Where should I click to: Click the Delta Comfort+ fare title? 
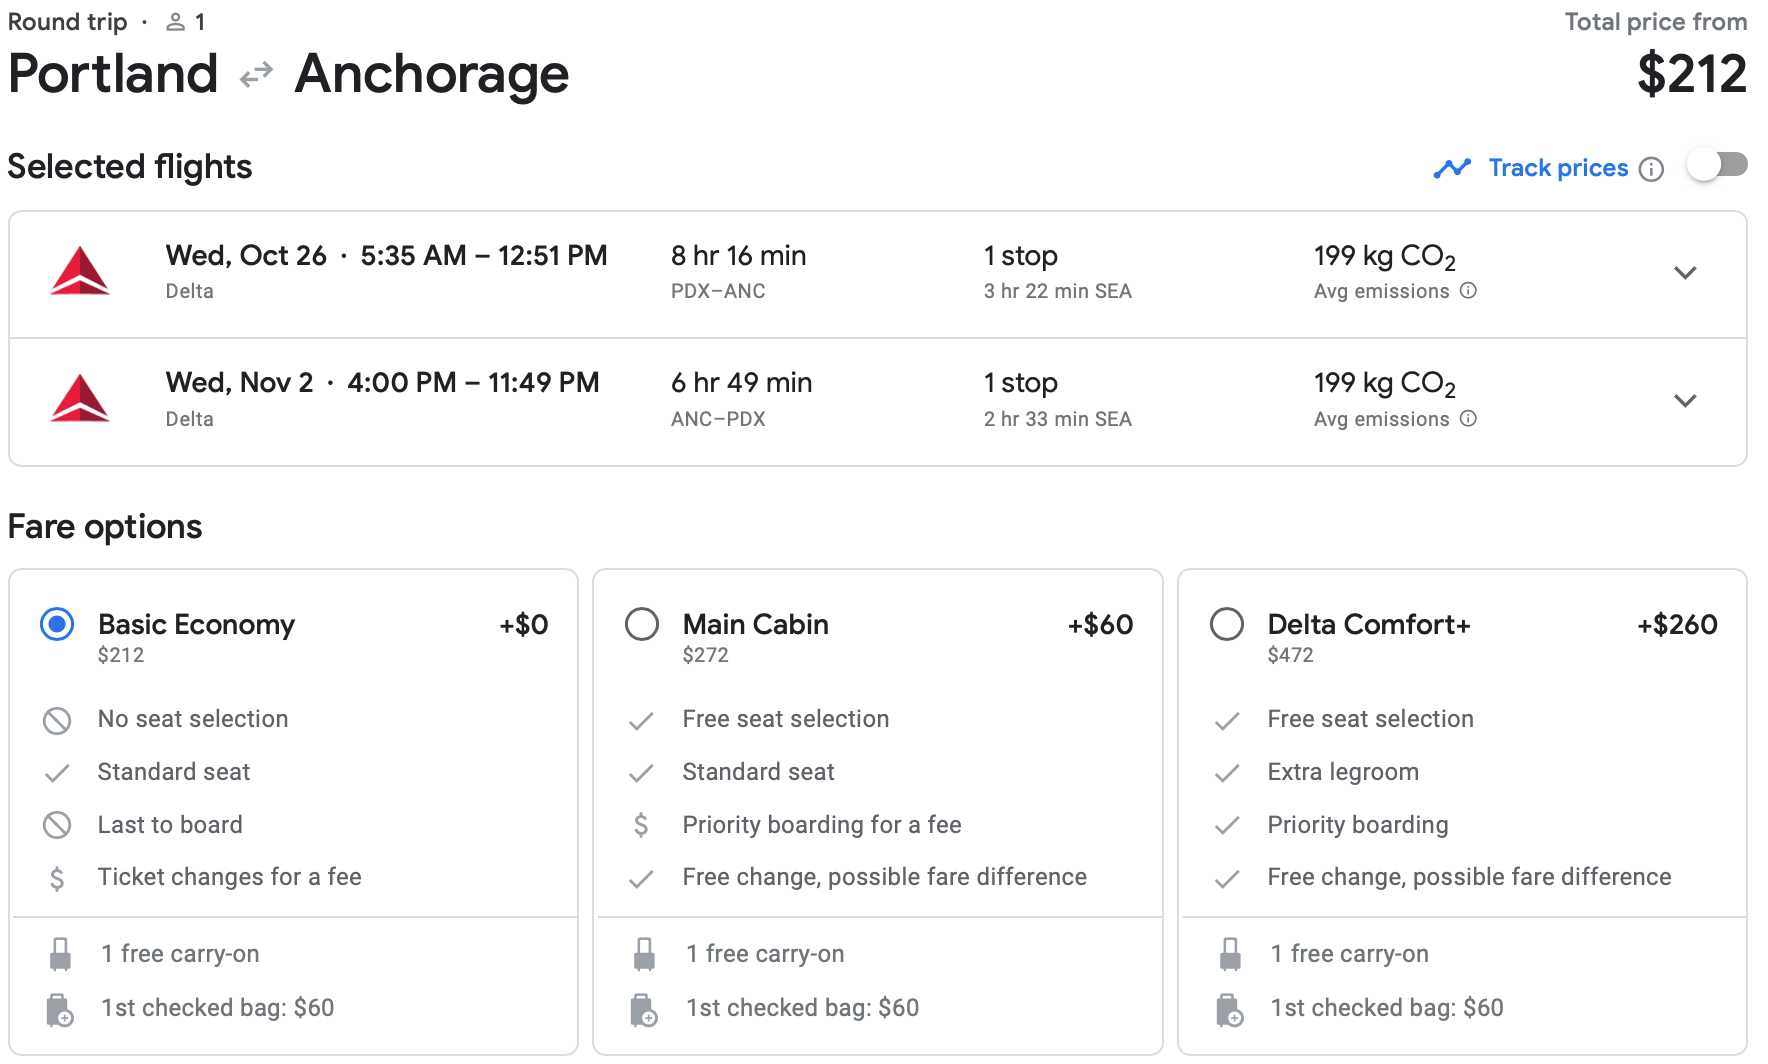pos(1368,625)
